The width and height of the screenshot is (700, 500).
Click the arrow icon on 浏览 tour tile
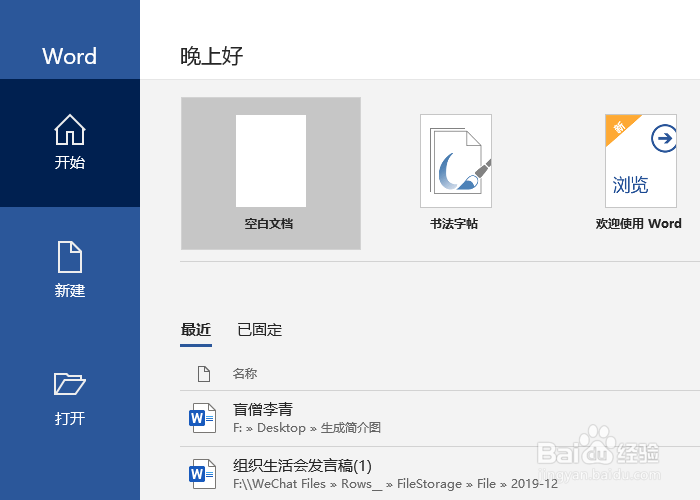point(664,138)
